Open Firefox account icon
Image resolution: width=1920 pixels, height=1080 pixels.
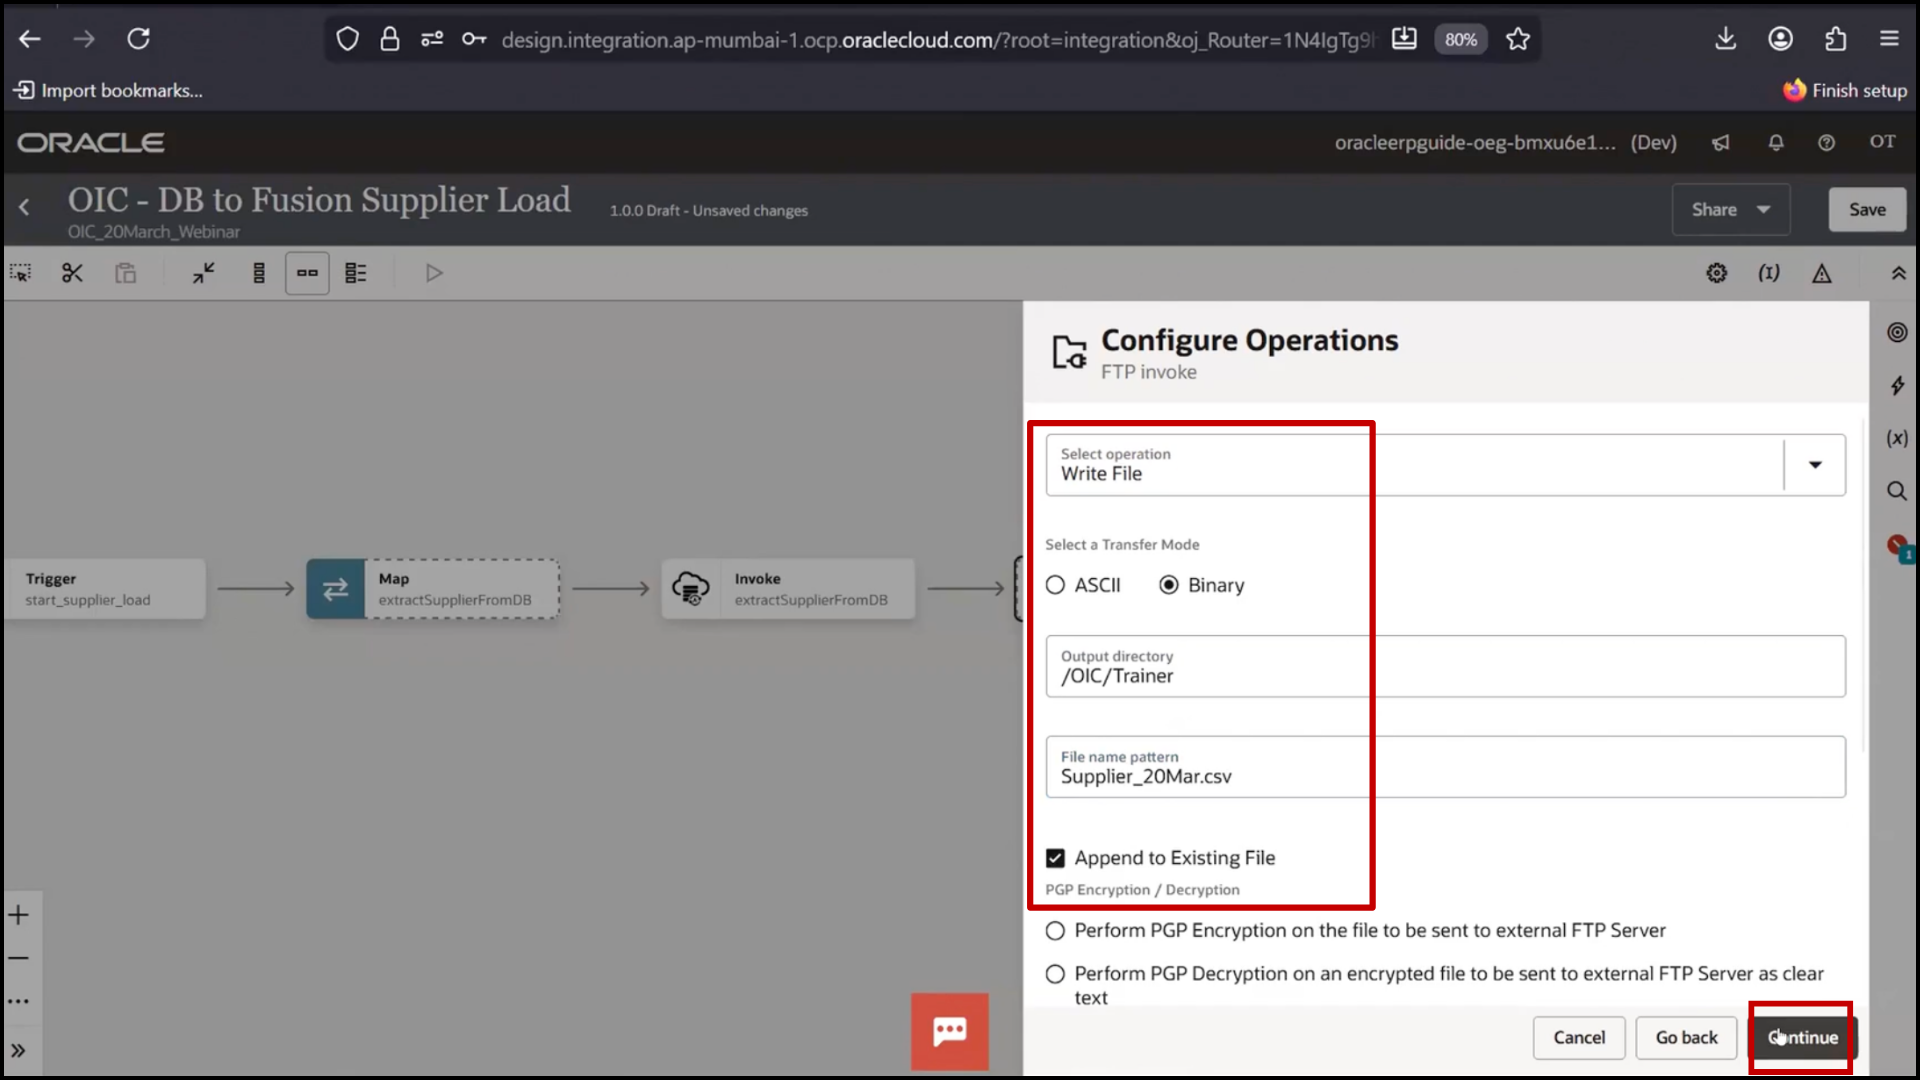(x=1781, y=39)
